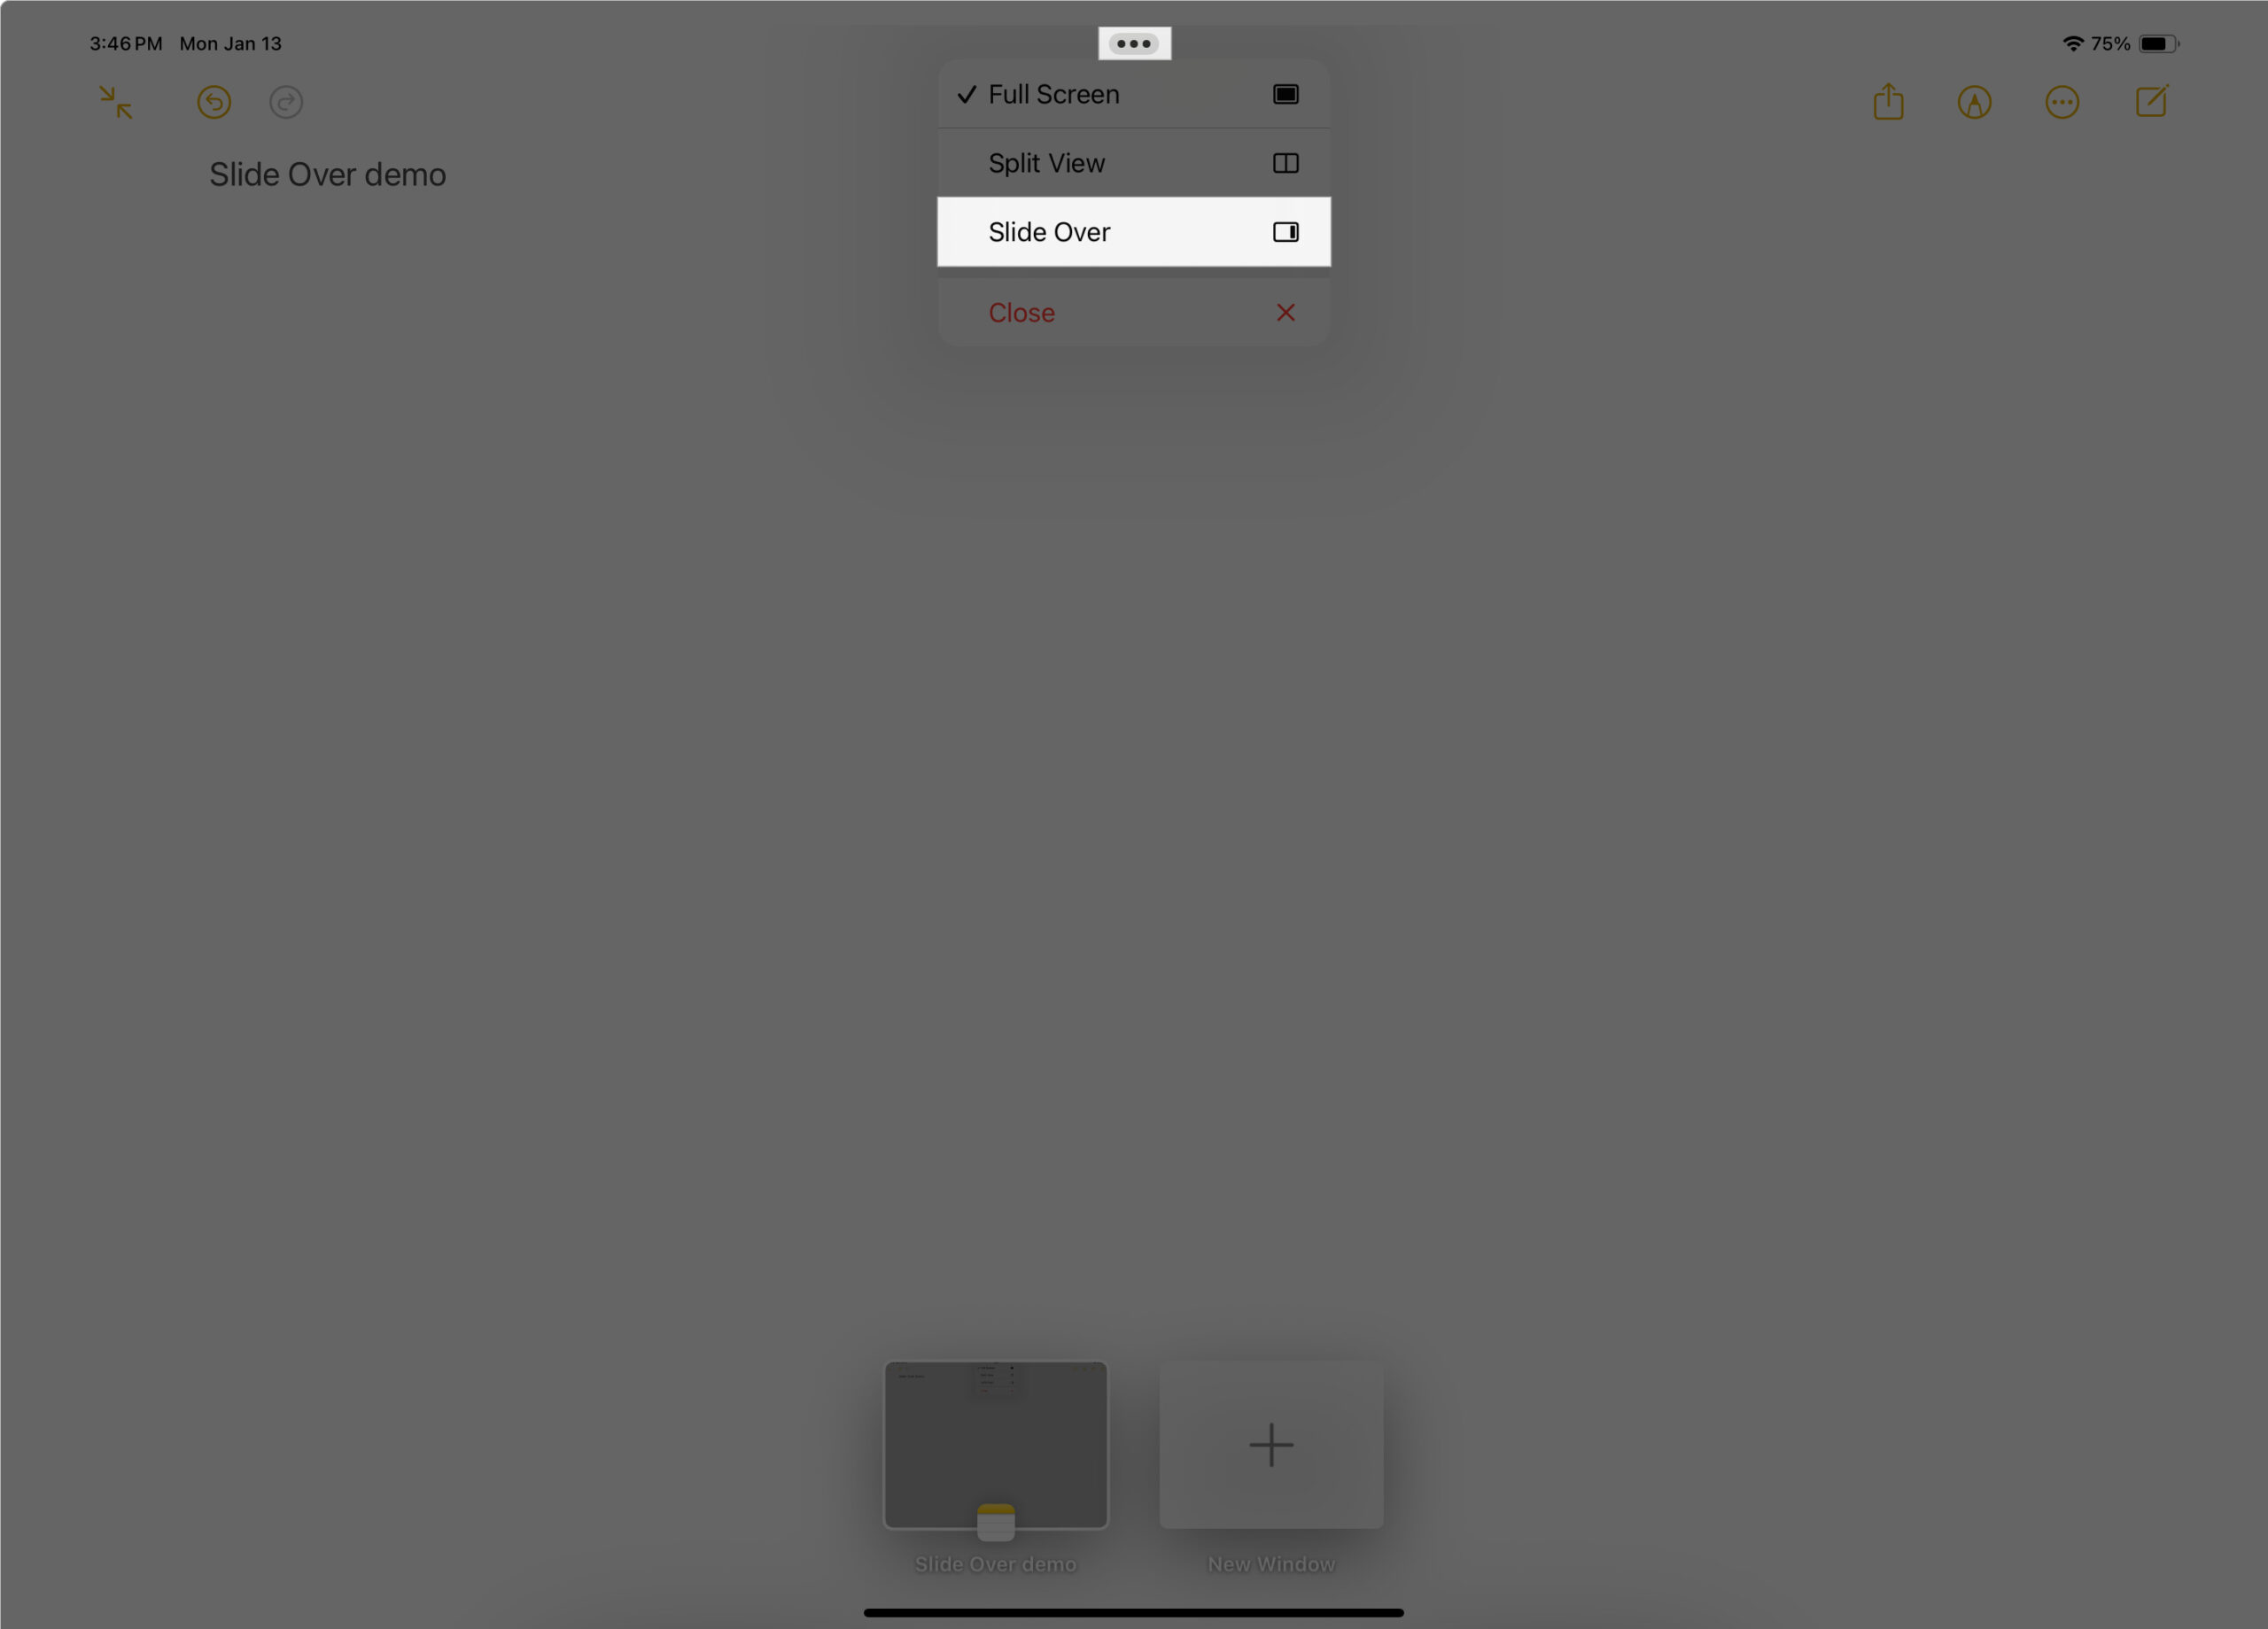This screenshot has width=2268, height=1629.
Task: Select Split View multitasking option
Action: (x=1134, y=162)
